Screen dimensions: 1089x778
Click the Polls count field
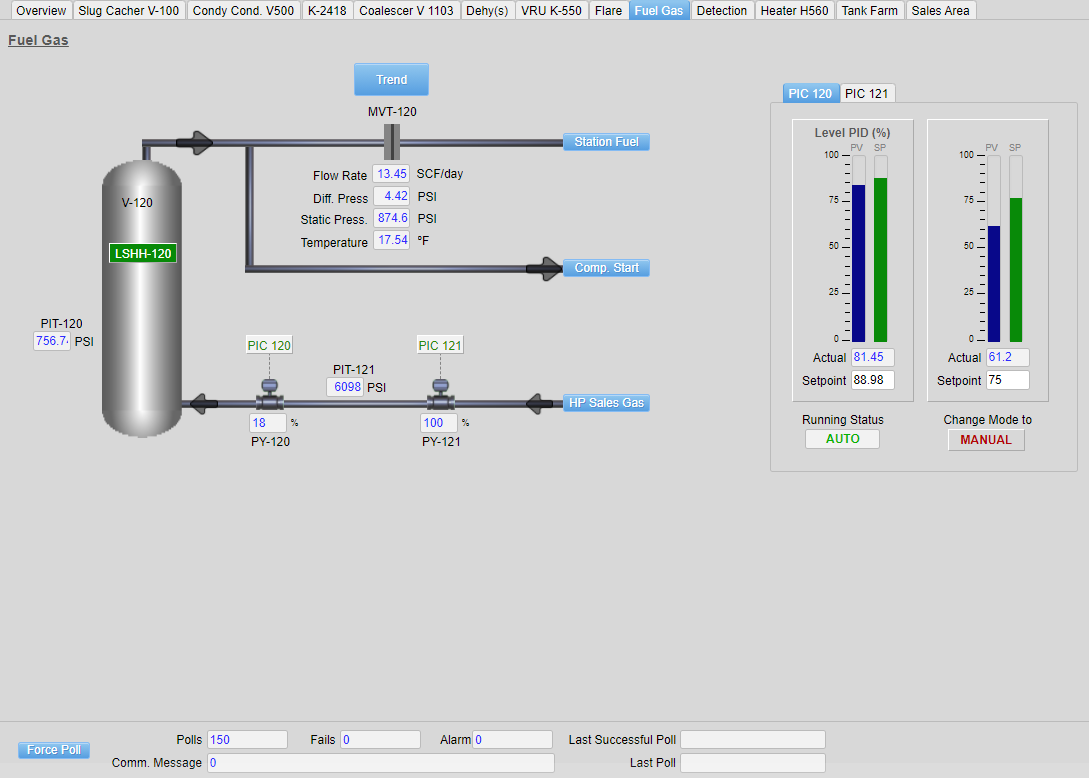point(247,740)
